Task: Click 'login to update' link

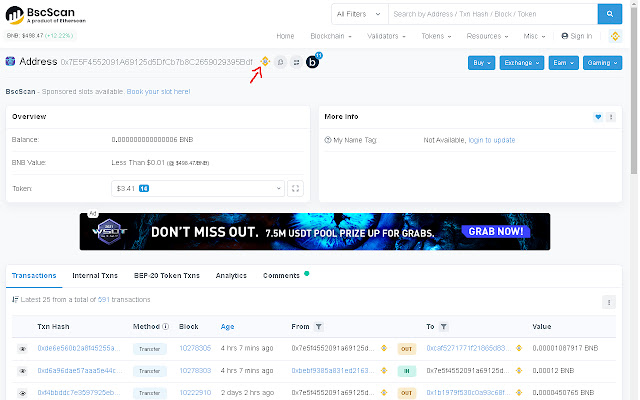Action: point(493,140)
